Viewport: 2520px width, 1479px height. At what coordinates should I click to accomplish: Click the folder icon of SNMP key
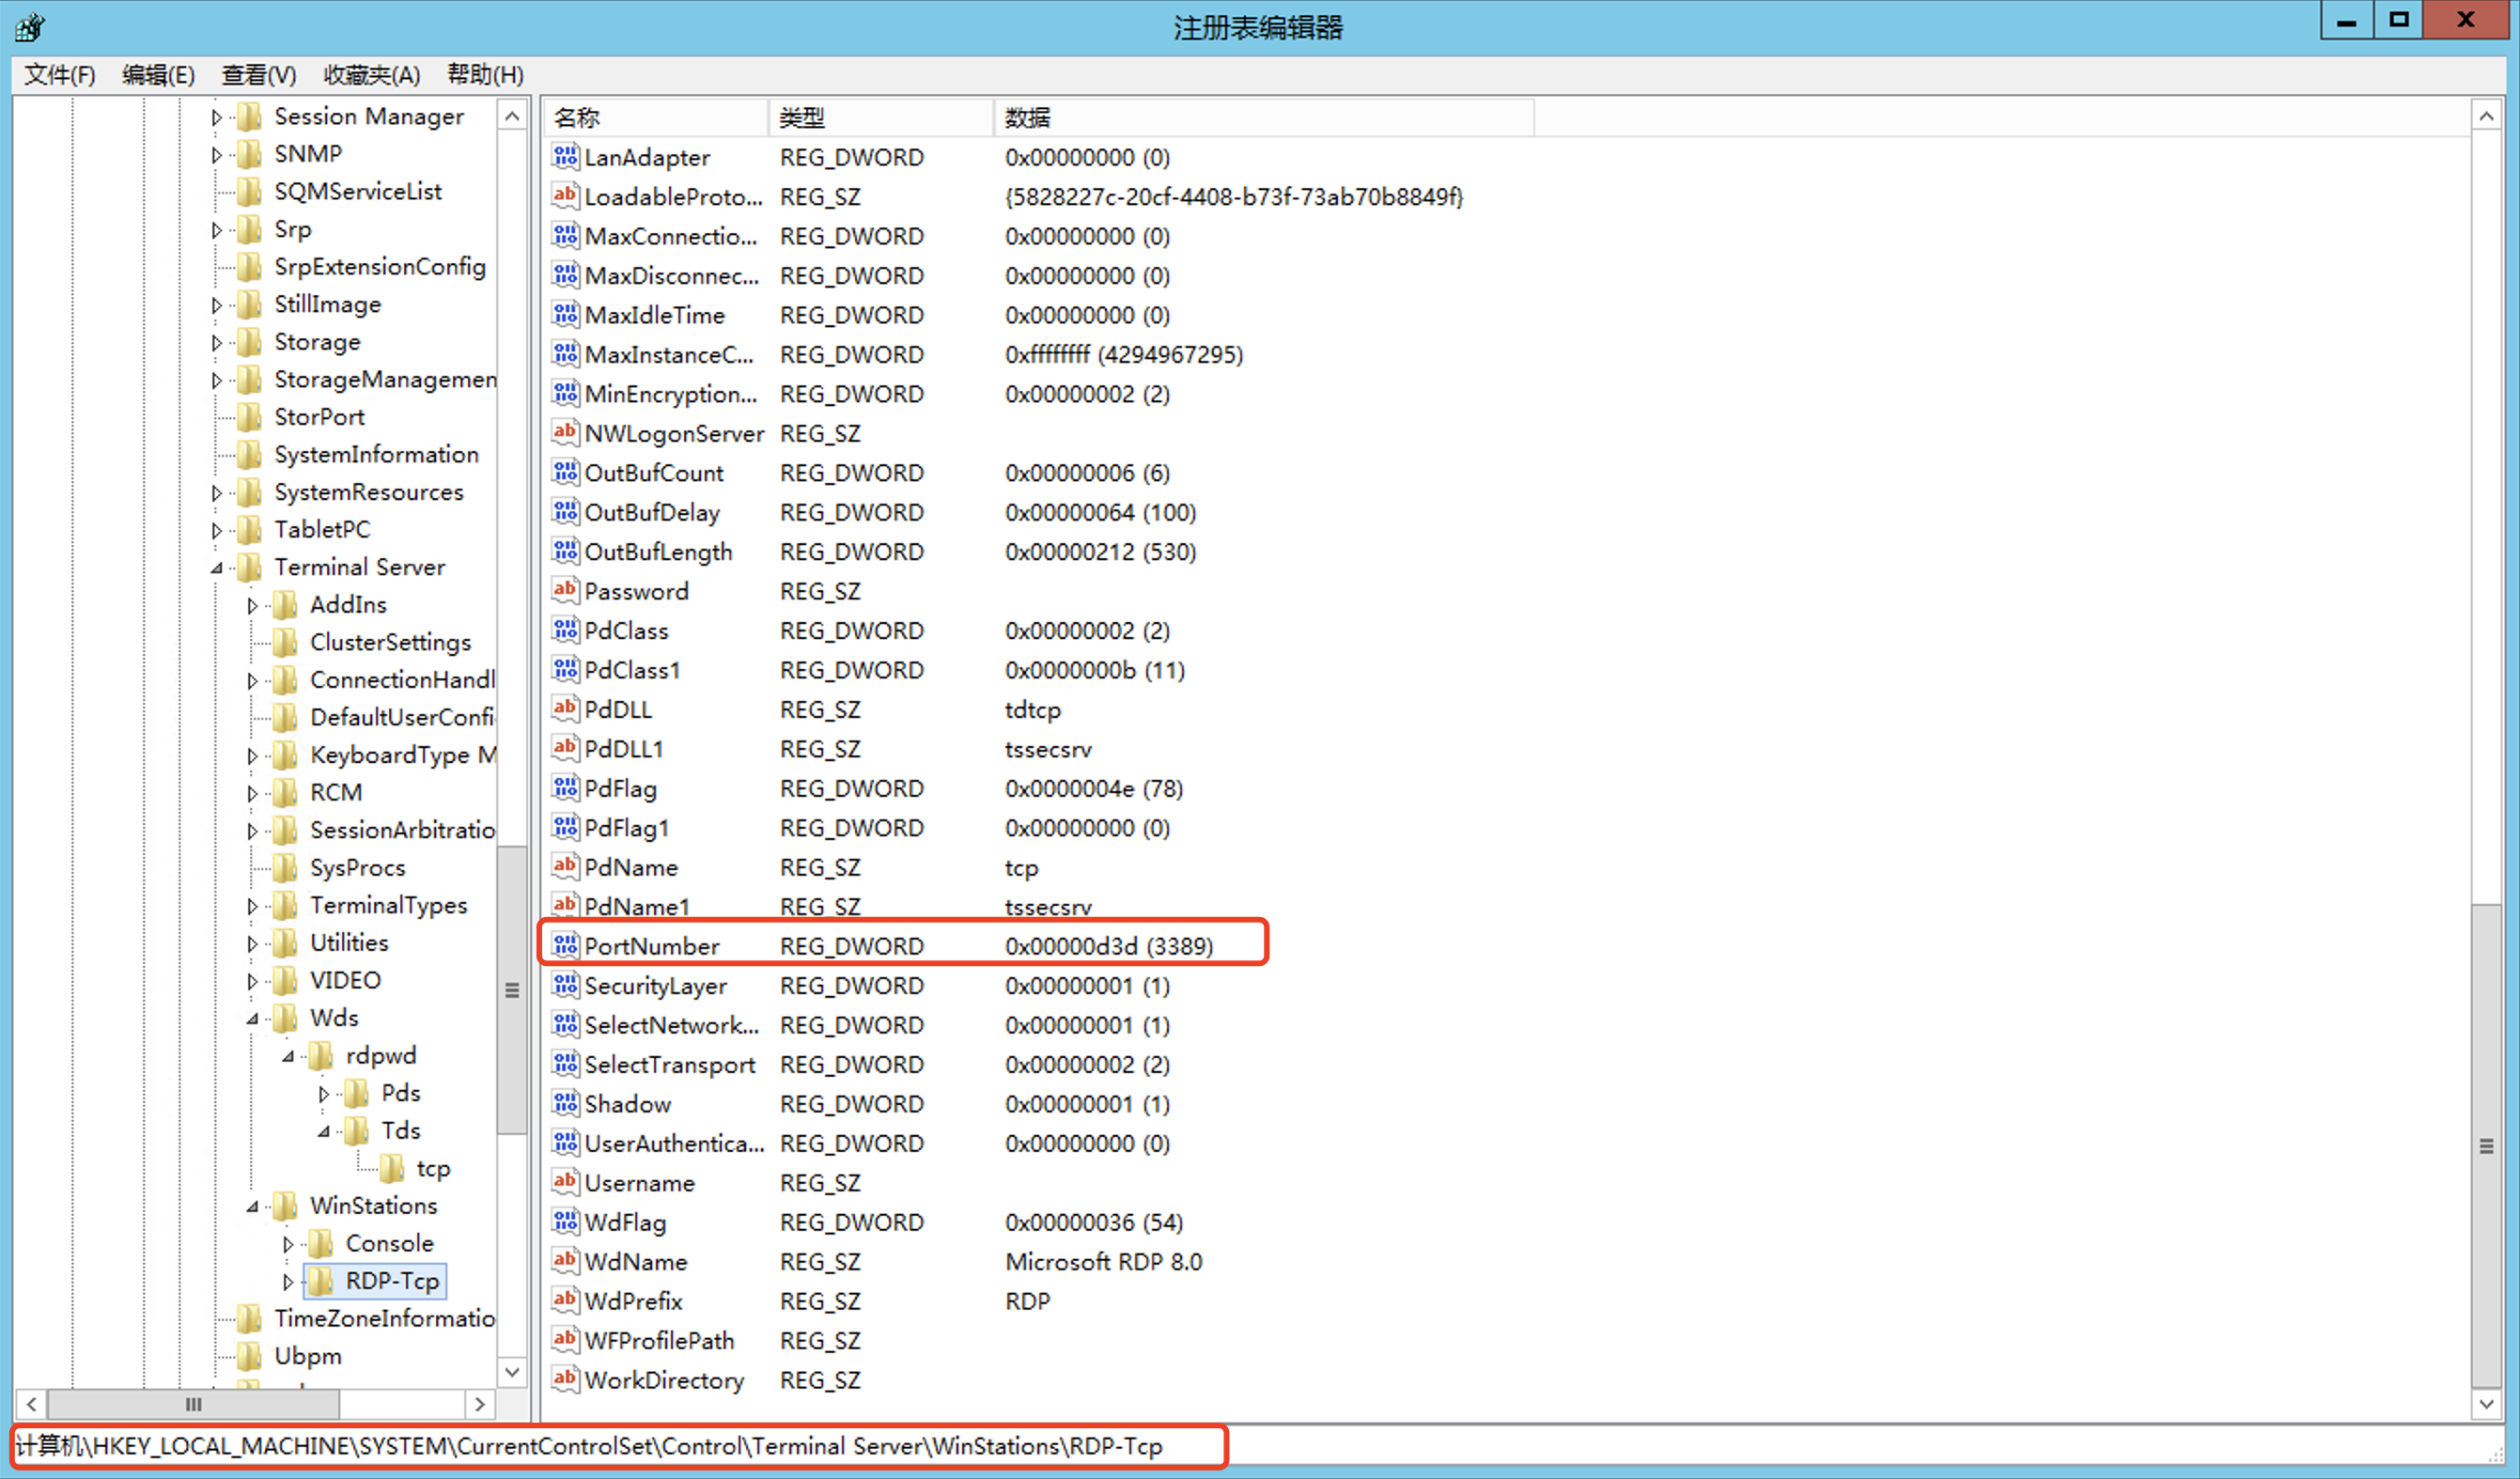[249, 154]
